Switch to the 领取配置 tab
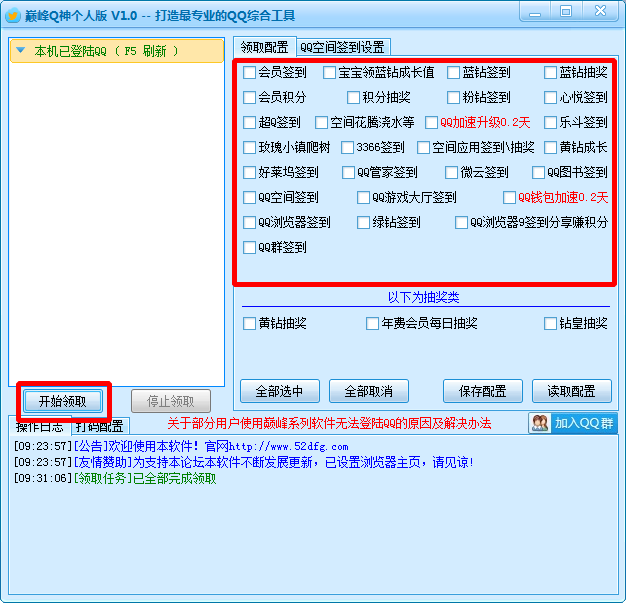The width and height of the screenshot is (626, 603). [x=264, y=47]
